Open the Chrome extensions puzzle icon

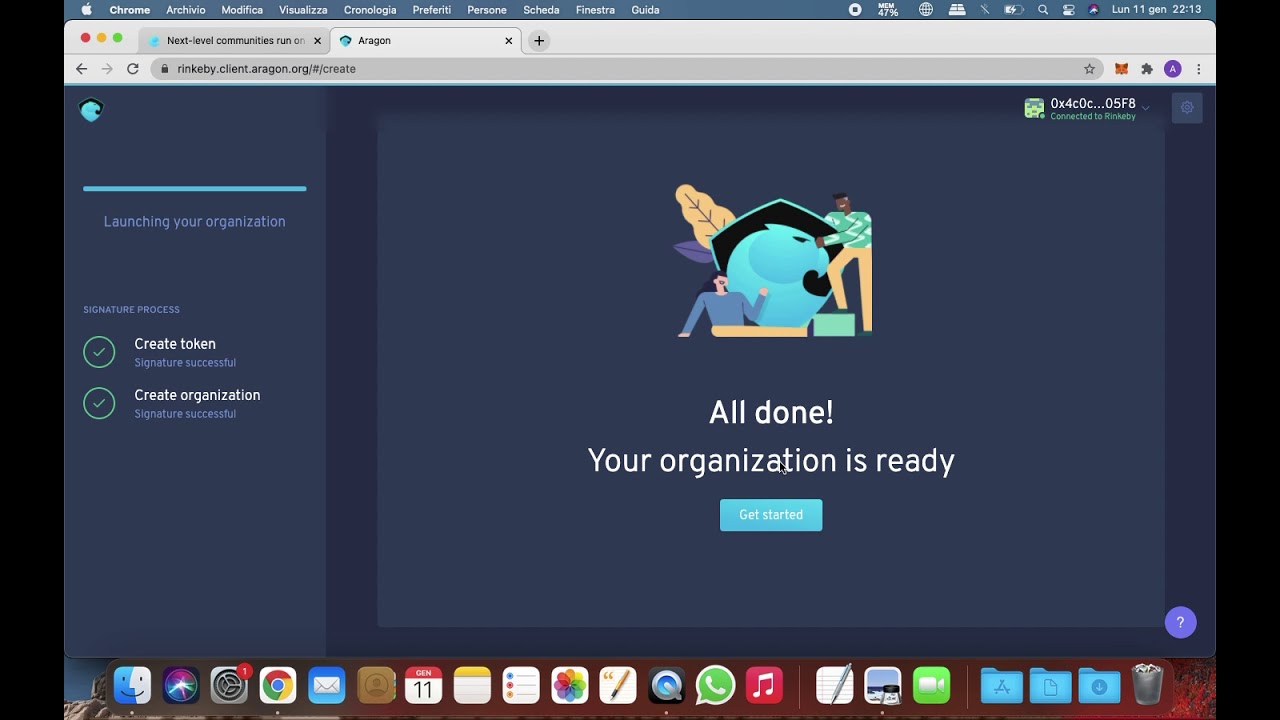pyautogui.click(x=1147, y=69)
